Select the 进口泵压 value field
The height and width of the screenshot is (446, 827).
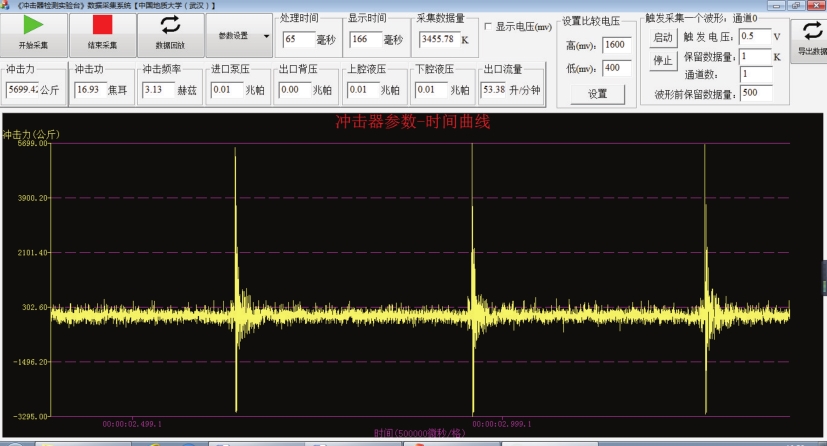226,90
